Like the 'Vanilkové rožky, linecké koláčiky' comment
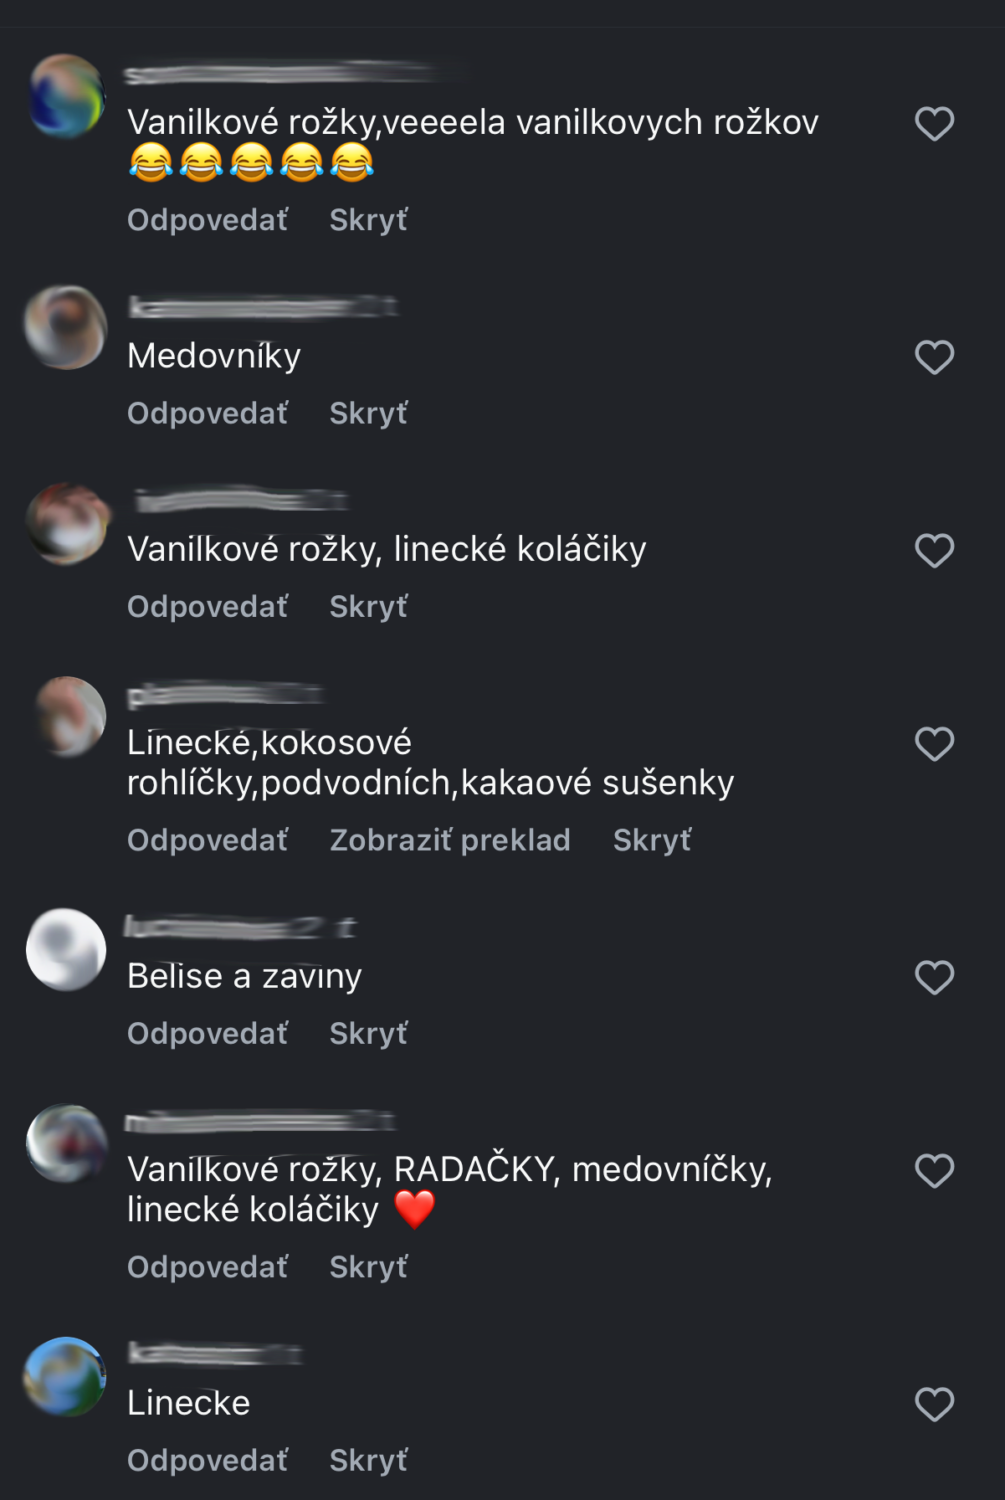This screenshot has width=1005, height=1500. pos(934,550)
